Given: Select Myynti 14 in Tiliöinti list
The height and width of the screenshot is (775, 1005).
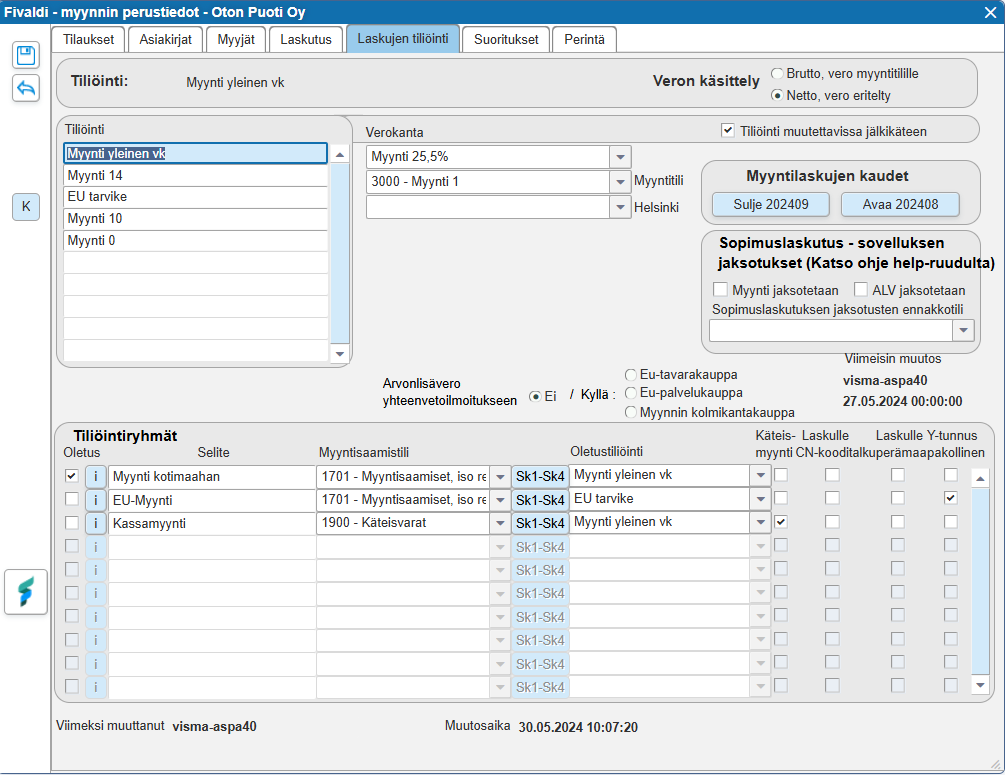Looking at the screenshot, I should pos(195,176).
